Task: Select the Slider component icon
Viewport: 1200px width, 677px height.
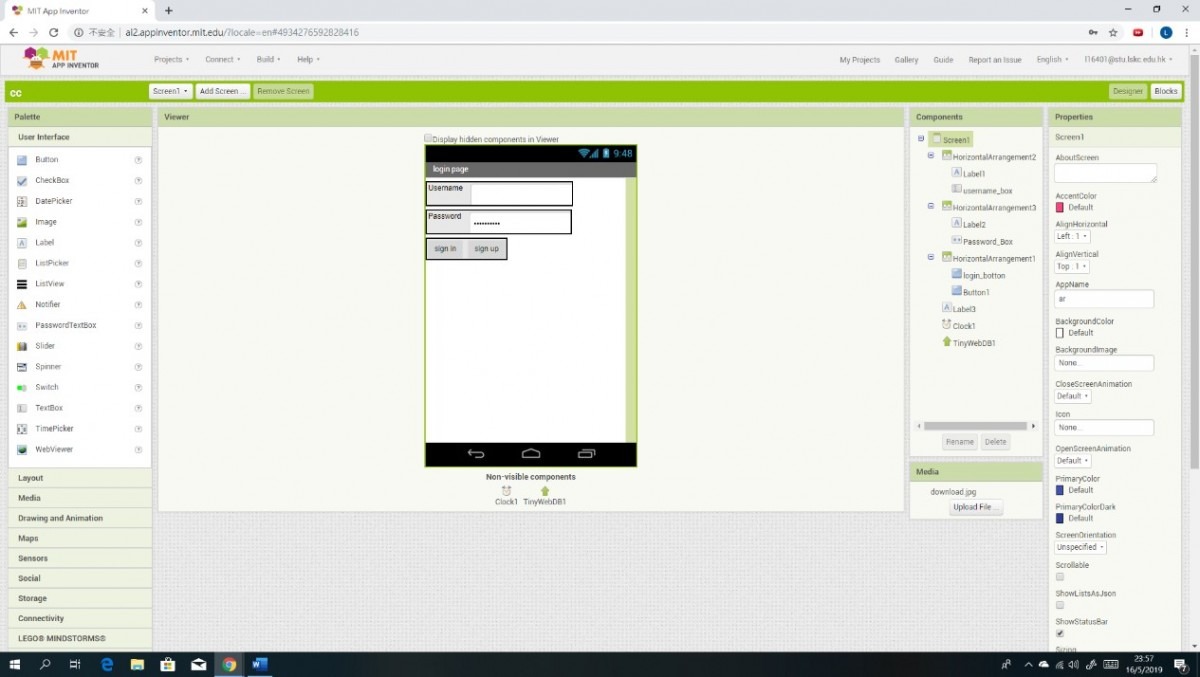Action: [22, 346]
